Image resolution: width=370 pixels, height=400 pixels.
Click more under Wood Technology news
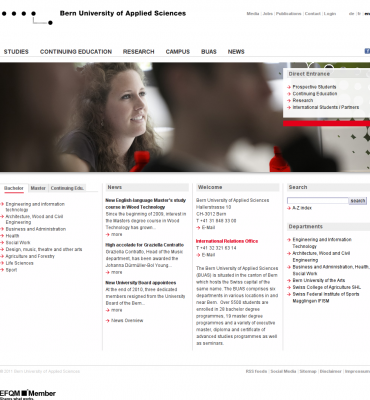pos(116,234)
